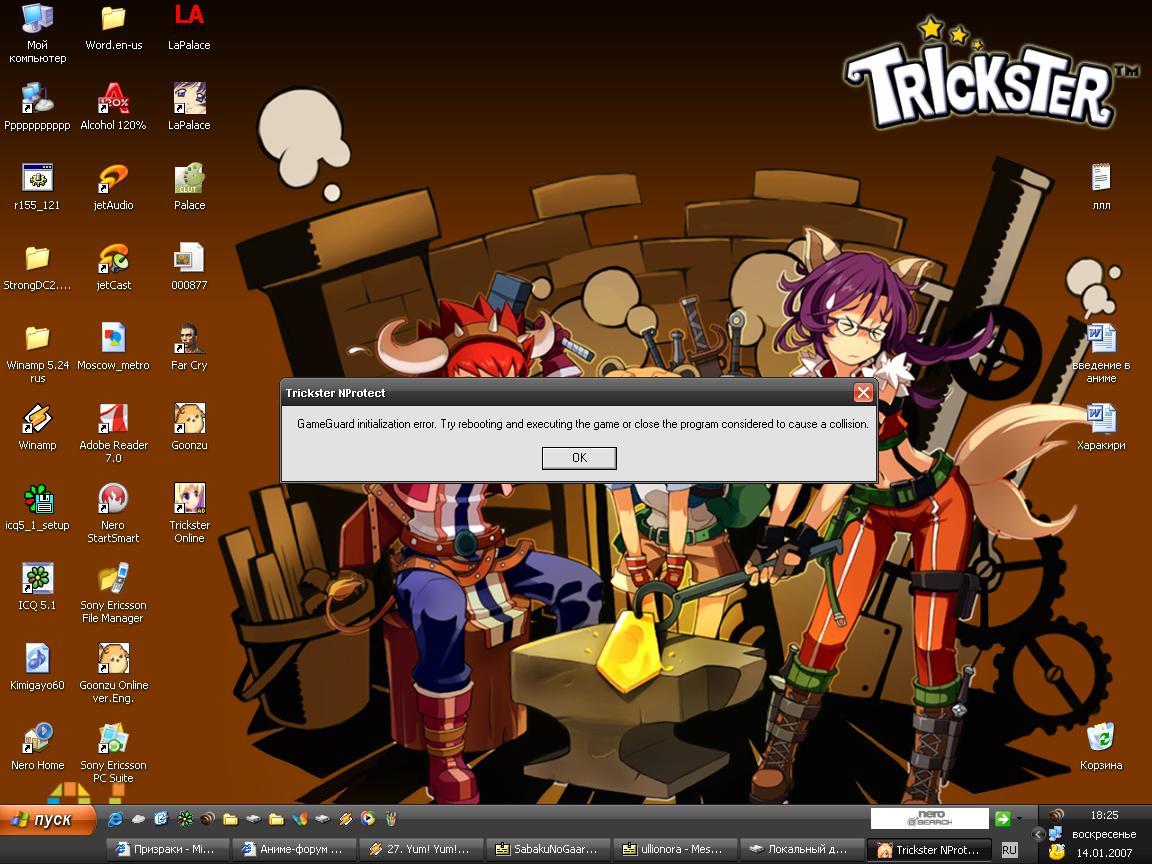Viewport: 1152px width, 864px height.
Task: Select the Word.en-us folder icon
Action: click(x=114, y=28)
